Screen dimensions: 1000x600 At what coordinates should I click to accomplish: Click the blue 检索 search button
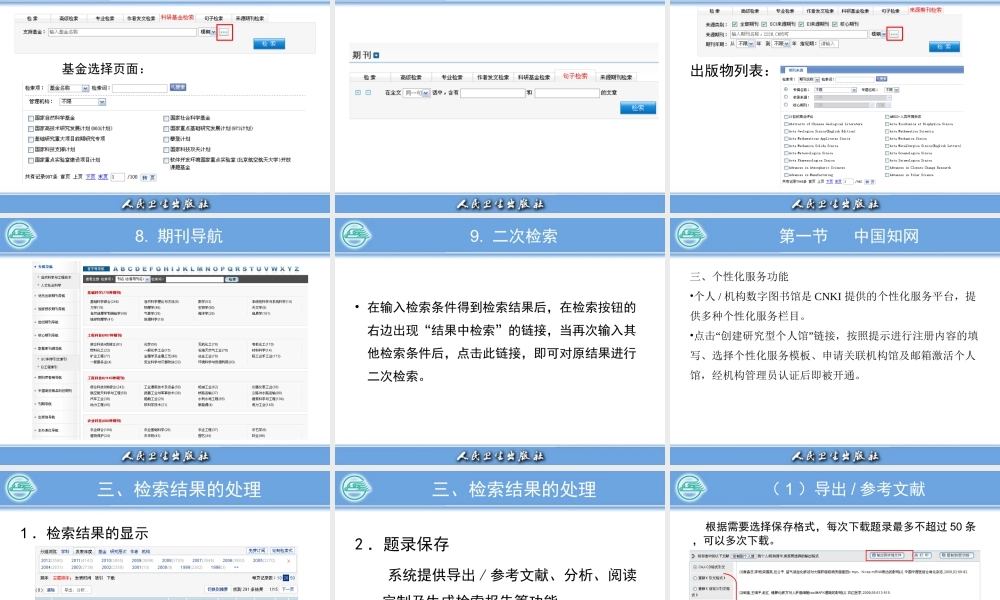[269, 43]
